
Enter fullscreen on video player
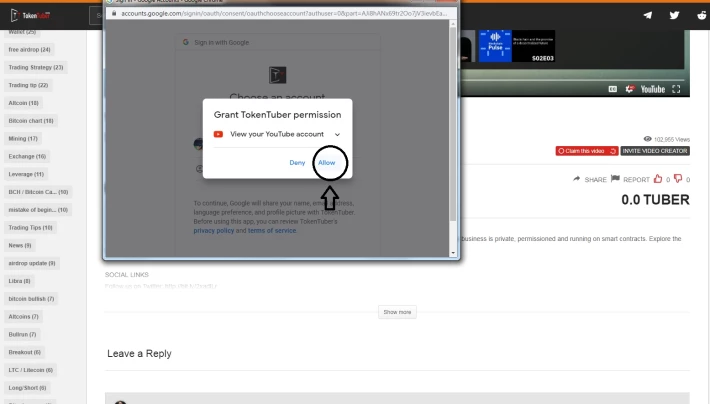[x=676, y=89]
